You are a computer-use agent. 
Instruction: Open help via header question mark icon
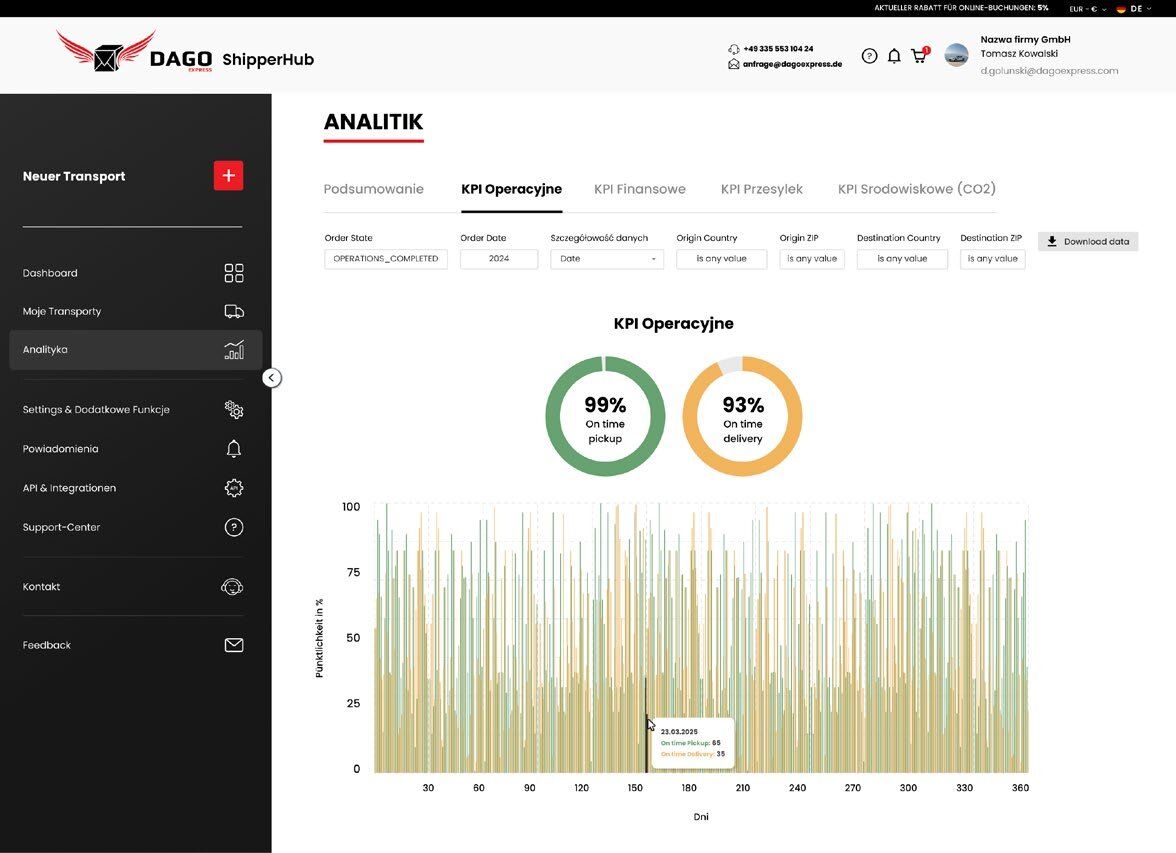869,56
